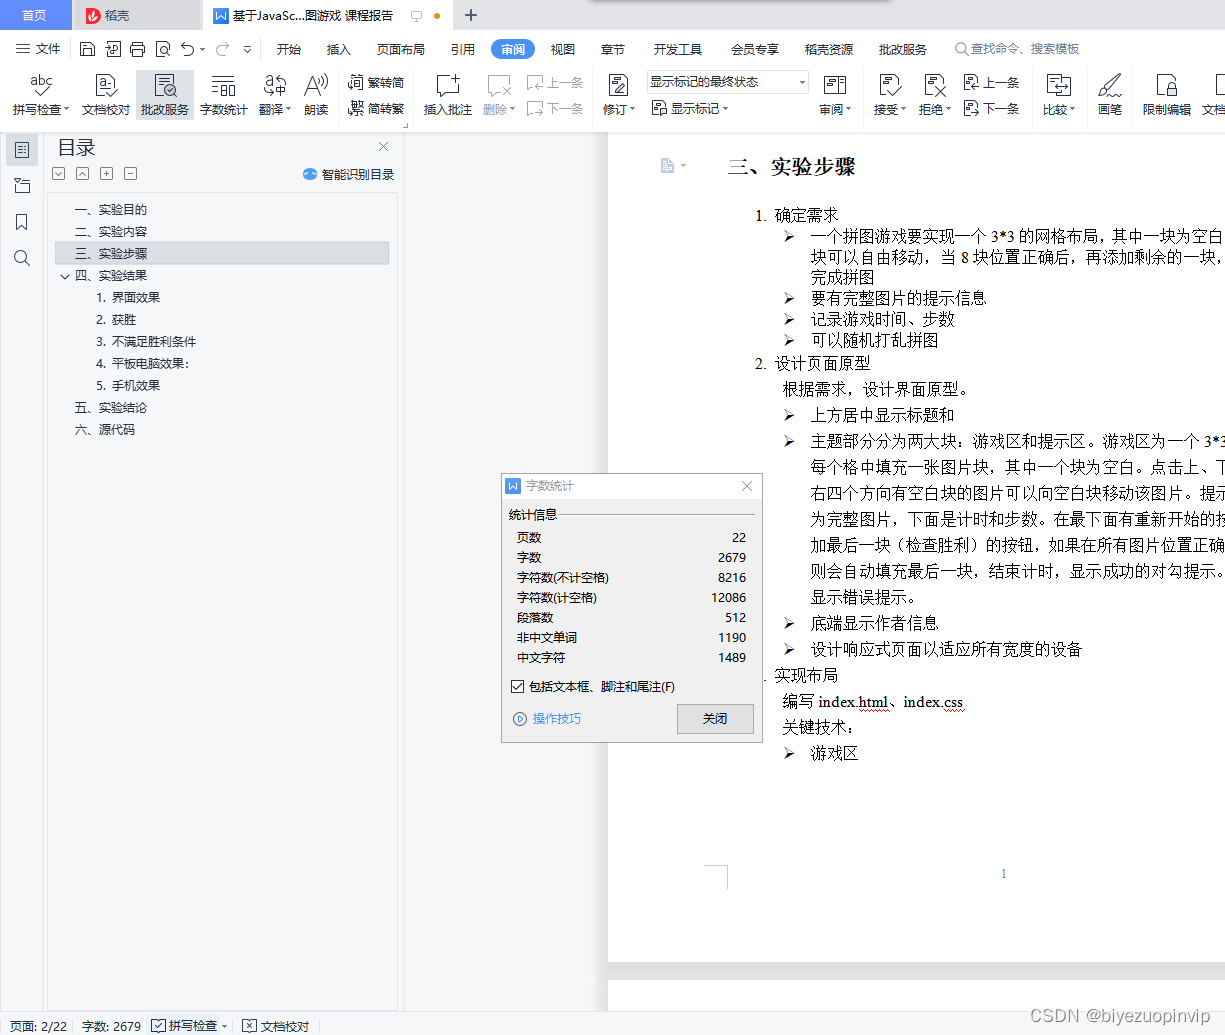Switch to the 首页 browser tab
The height and width of the screenshot is (1035, 1225).
coord(35,15)
